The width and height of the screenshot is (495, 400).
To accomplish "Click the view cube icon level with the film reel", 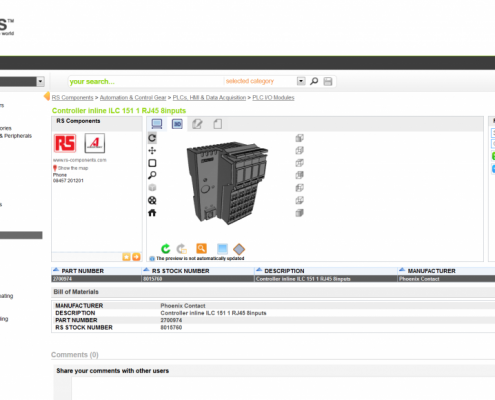I will click(x=299, y=200).
